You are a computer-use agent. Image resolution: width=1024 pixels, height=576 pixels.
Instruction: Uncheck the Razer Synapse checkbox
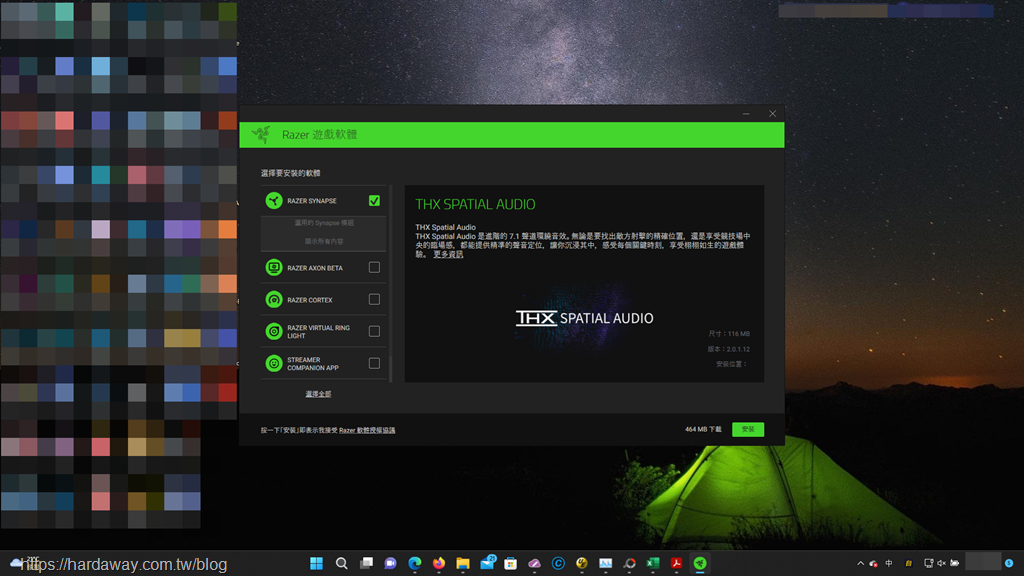click(x=374, y=200)
